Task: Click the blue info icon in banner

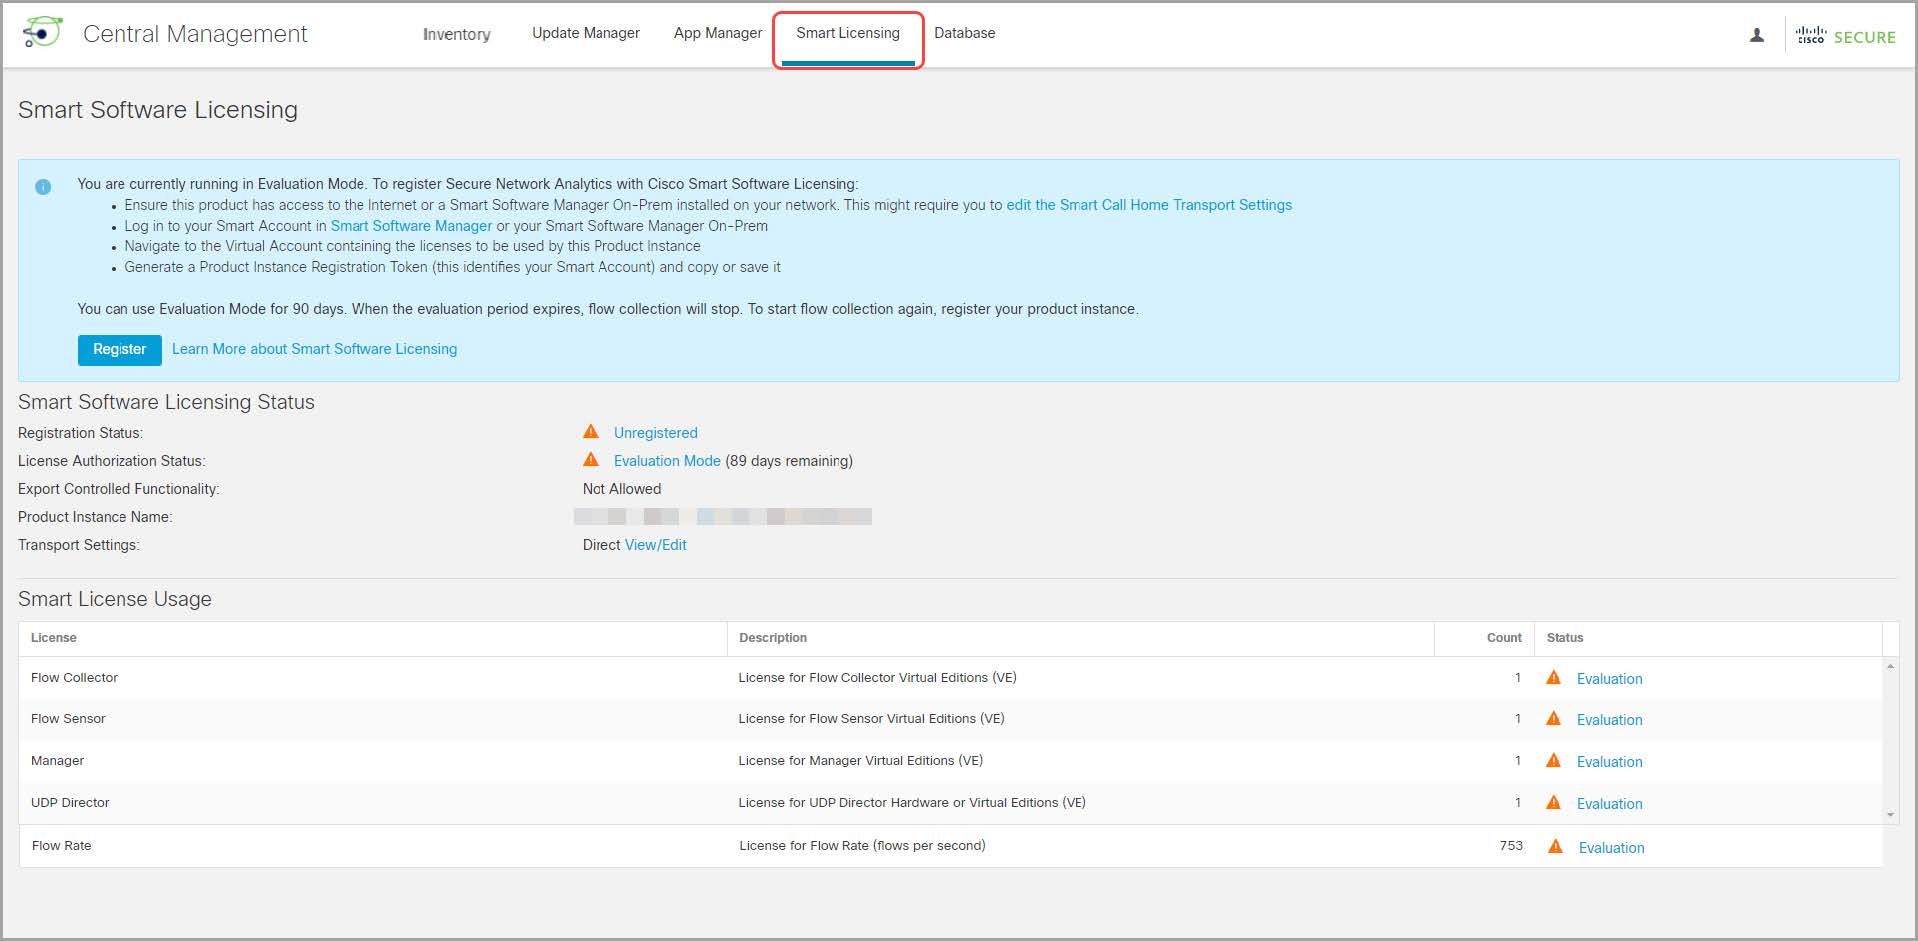Action: (43, 187)
